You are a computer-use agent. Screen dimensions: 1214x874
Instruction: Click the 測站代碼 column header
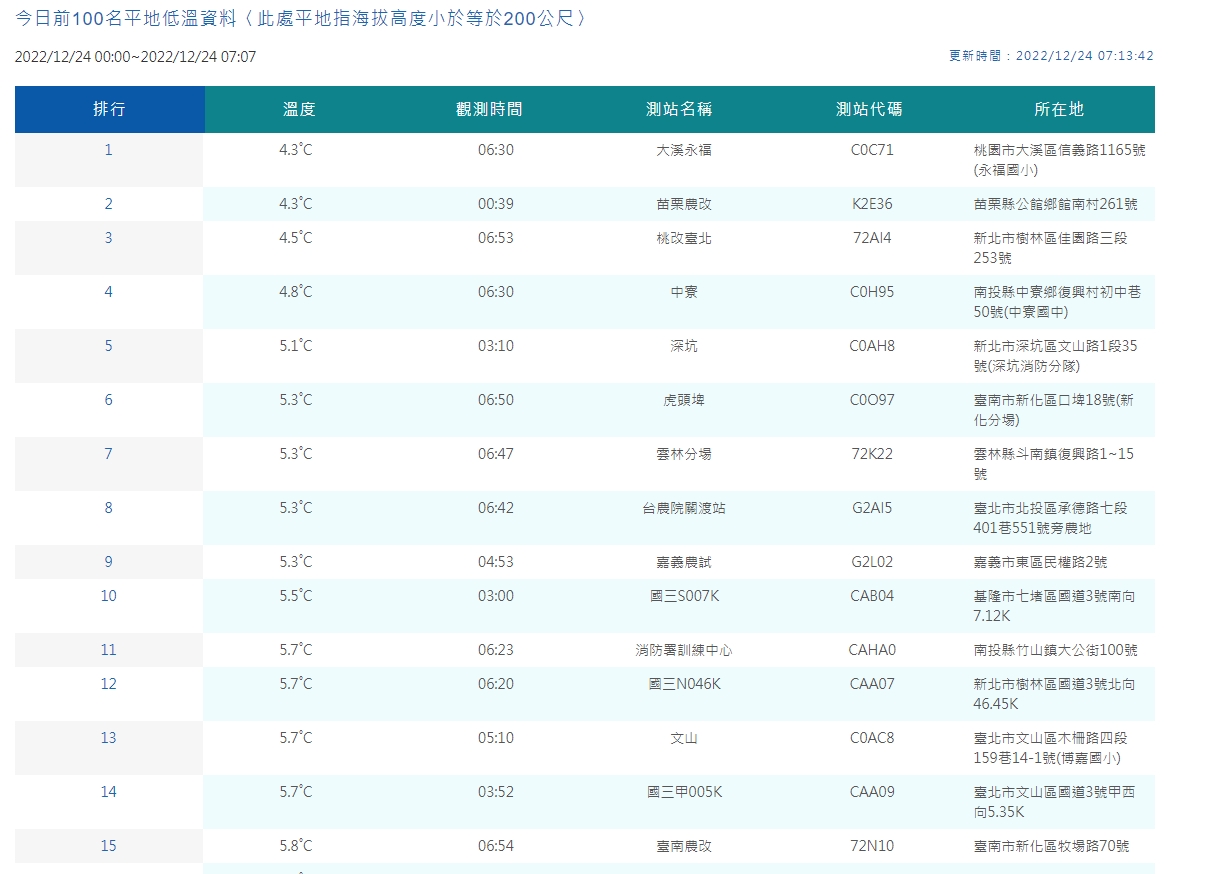pyautogui.click(x=869, y=109)
